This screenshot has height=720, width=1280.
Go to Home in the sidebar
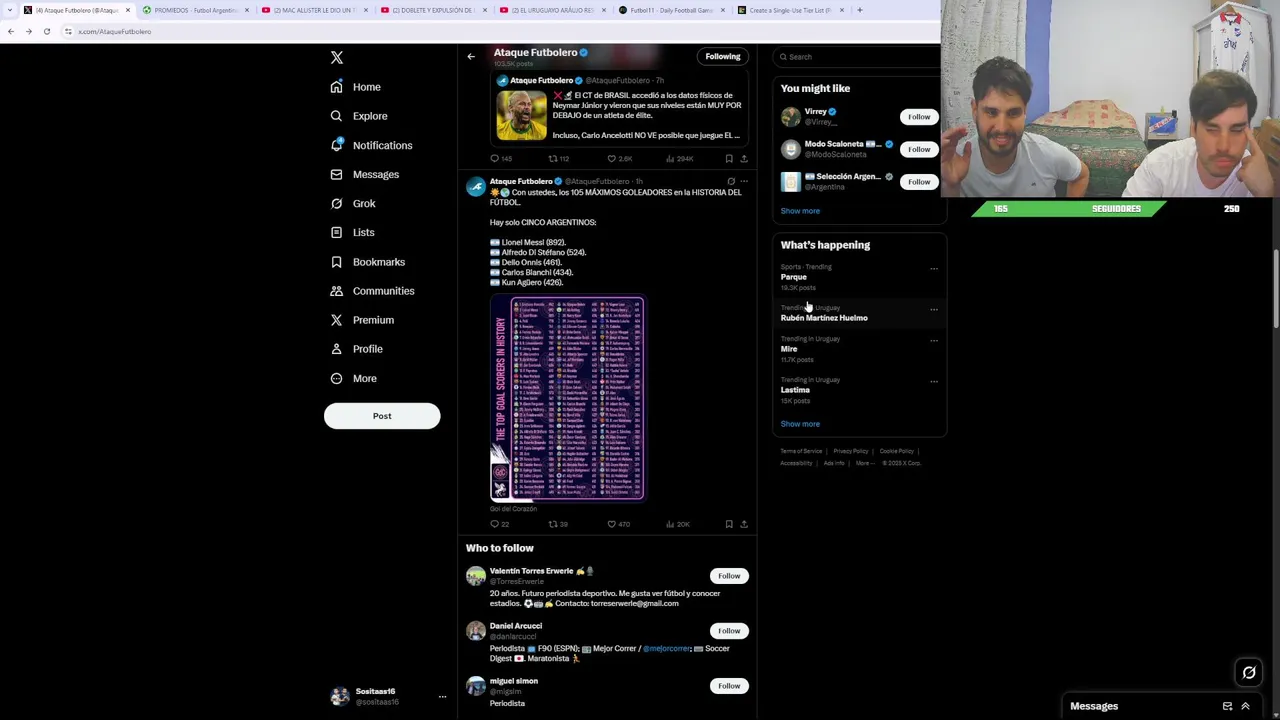(356, 87)
